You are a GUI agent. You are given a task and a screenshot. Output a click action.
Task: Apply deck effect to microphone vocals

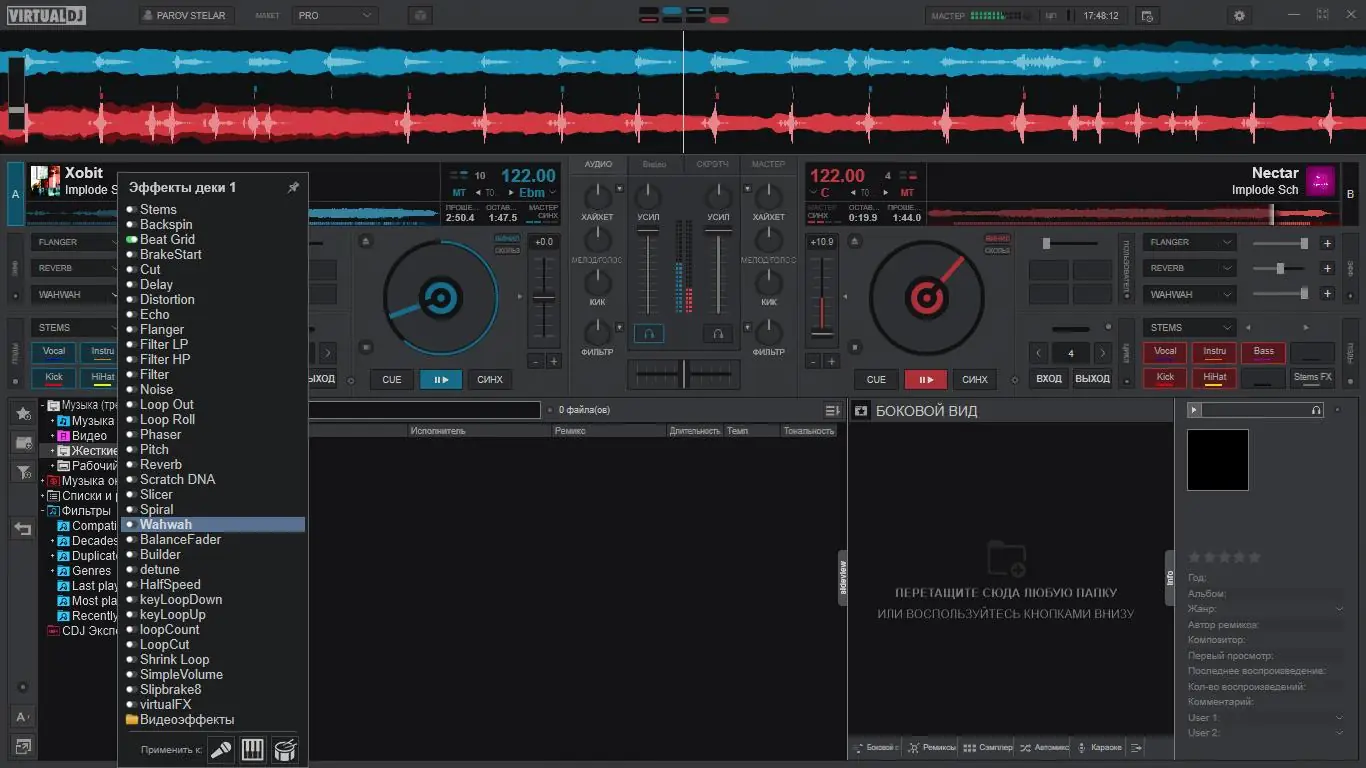click(x=219, y=749)
